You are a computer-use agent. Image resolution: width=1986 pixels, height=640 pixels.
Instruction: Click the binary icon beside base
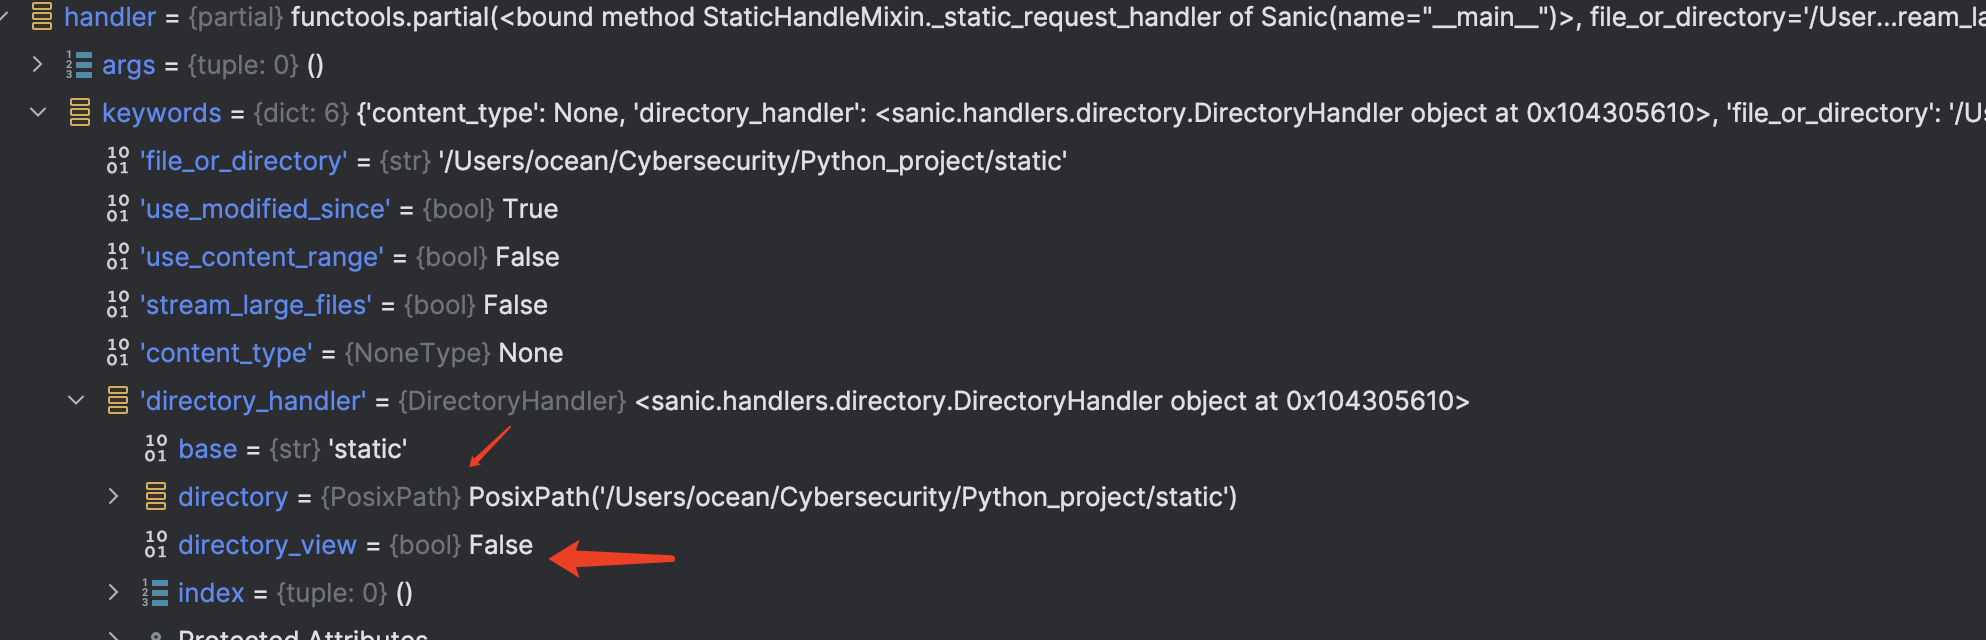(x=156, y=449)
